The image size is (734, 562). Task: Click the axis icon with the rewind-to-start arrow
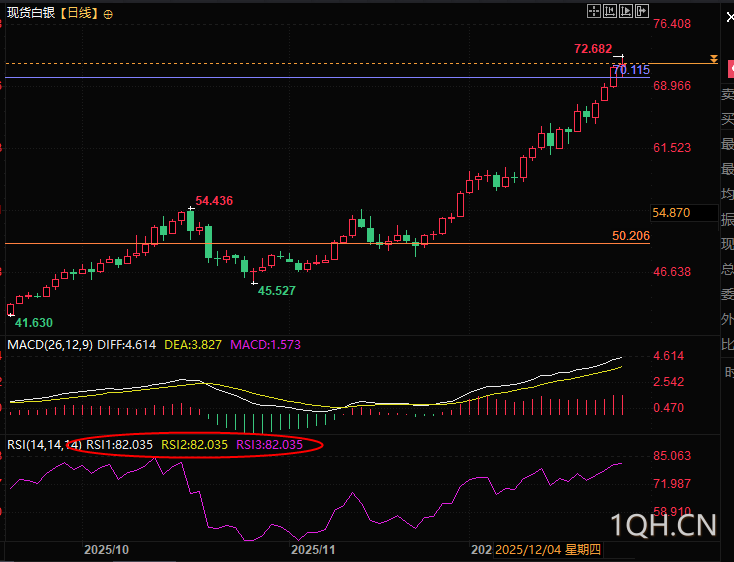(609, 11)
